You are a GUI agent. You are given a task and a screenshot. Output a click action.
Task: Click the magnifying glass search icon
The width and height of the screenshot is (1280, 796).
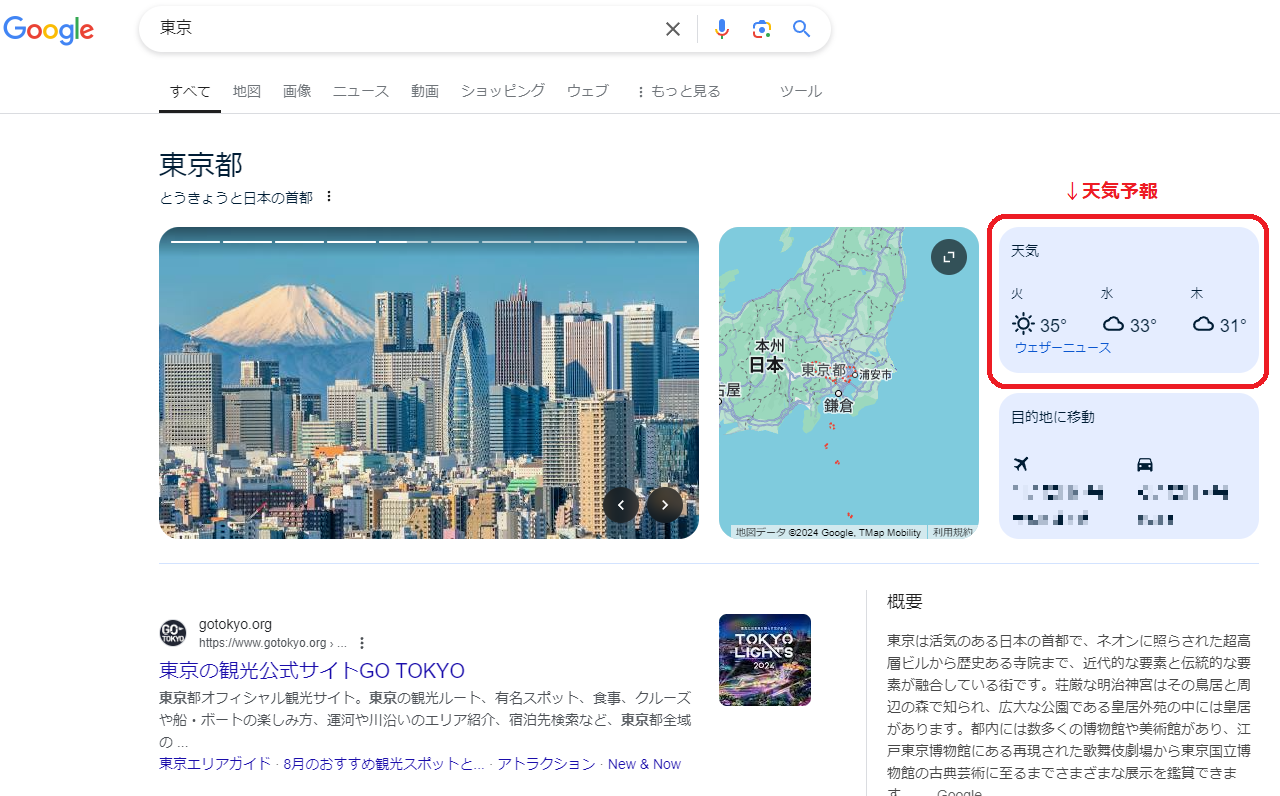pyautogui.click(x=800, y=28)
